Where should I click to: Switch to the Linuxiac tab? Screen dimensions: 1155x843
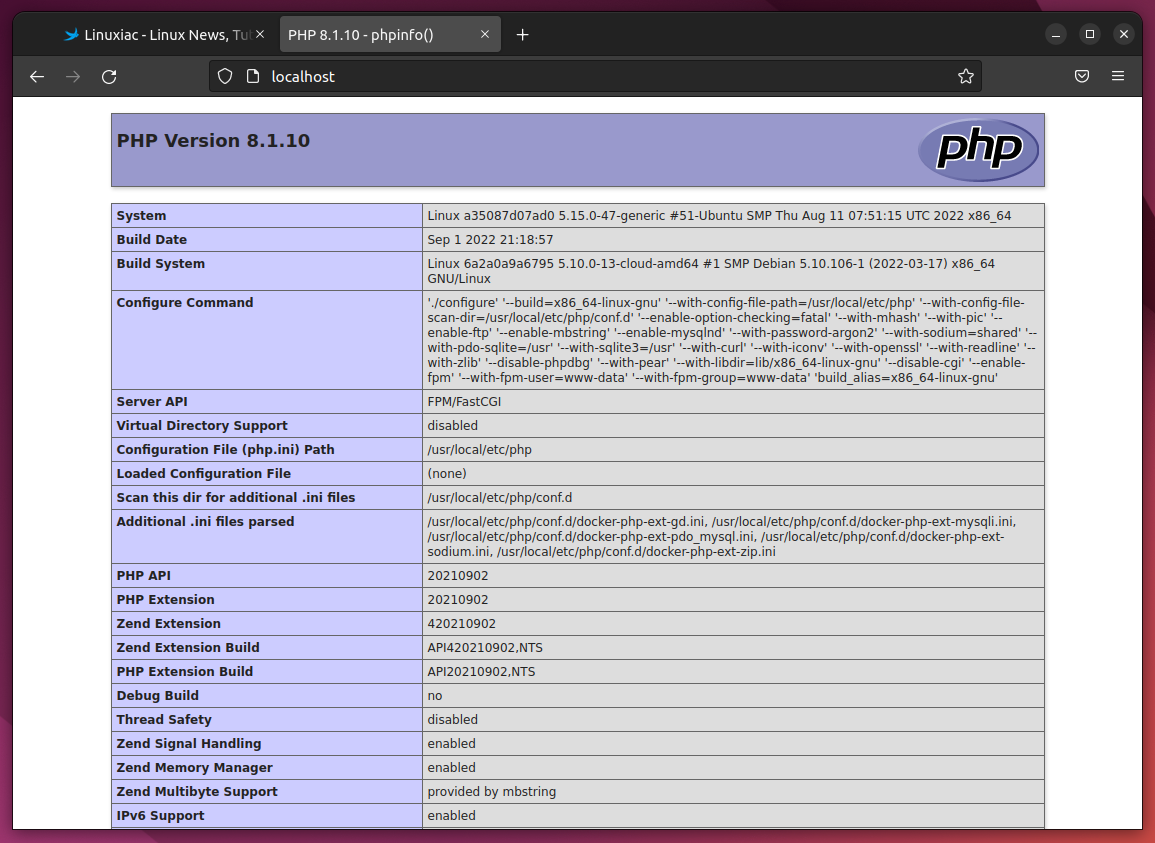[x=164, y=35]
